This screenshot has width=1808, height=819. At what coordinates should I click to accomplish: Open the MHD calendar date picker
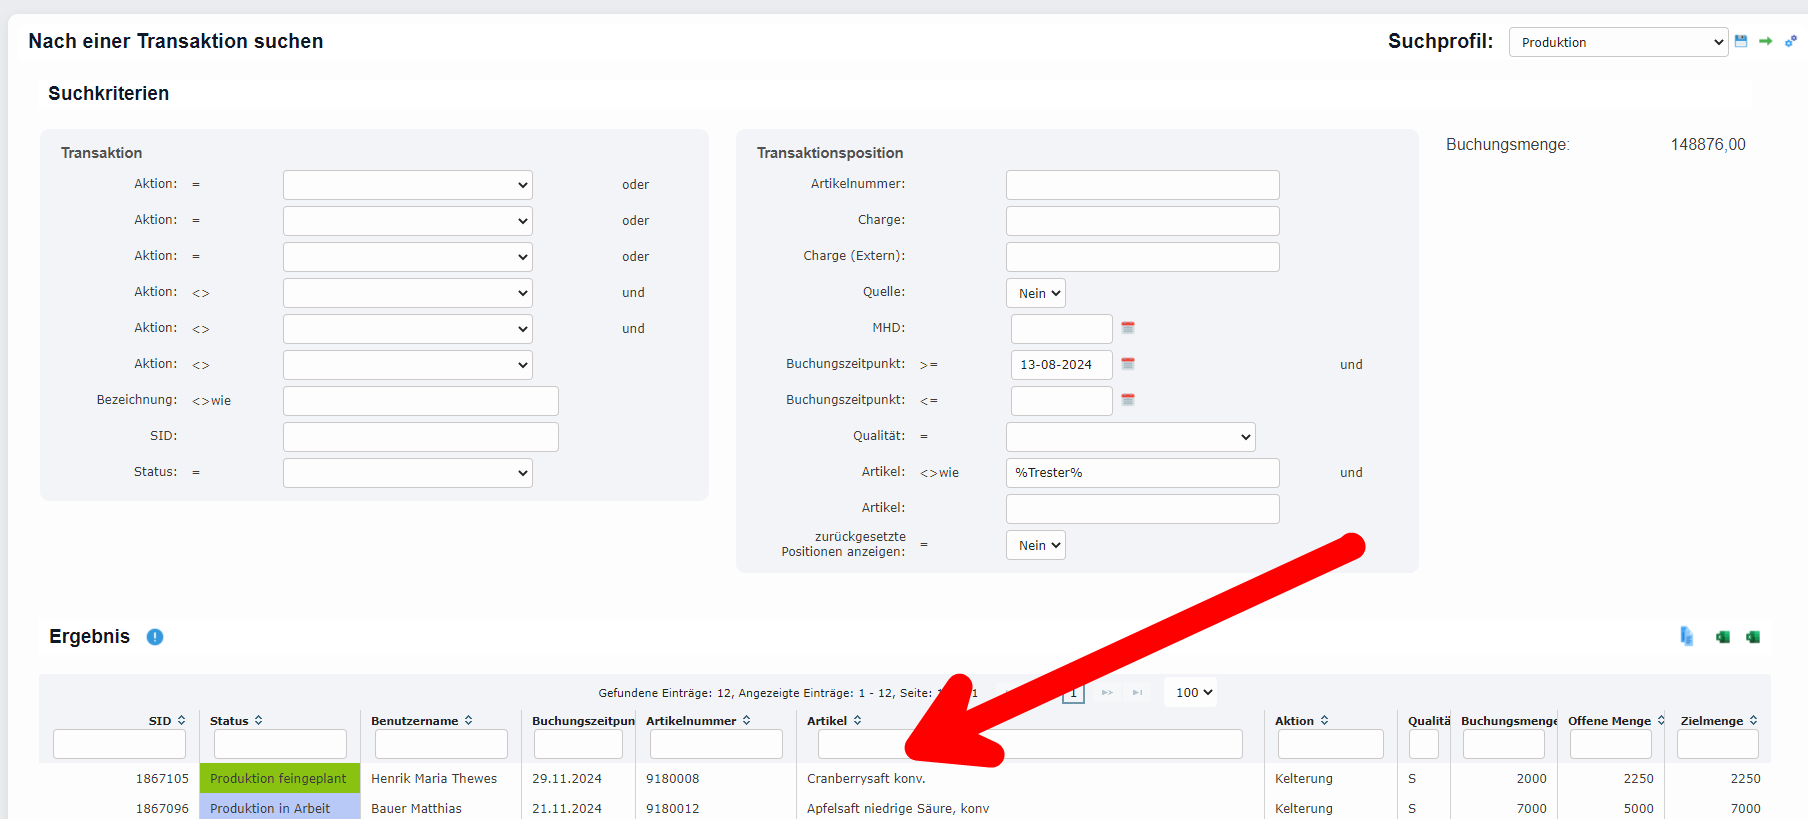(1128, 328)
